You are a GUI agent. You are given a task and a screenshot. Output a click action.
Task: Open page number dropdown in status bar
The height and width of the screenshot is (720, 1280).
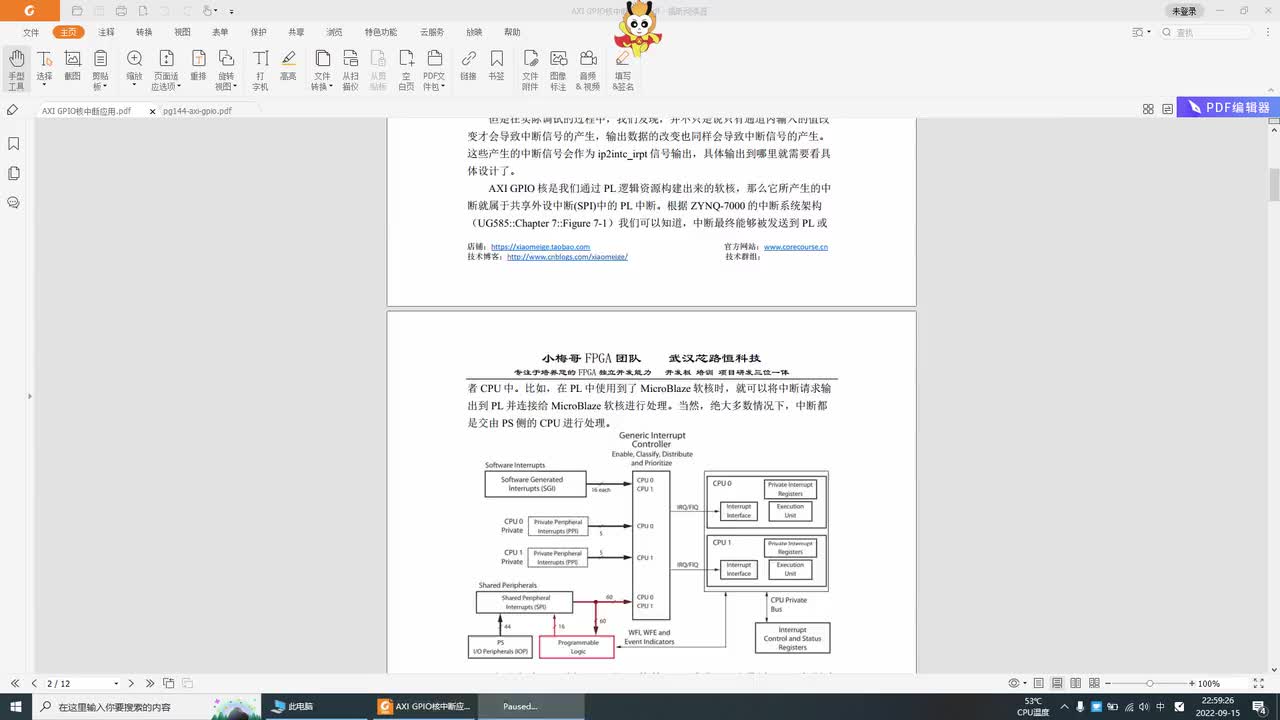(116, 683)
